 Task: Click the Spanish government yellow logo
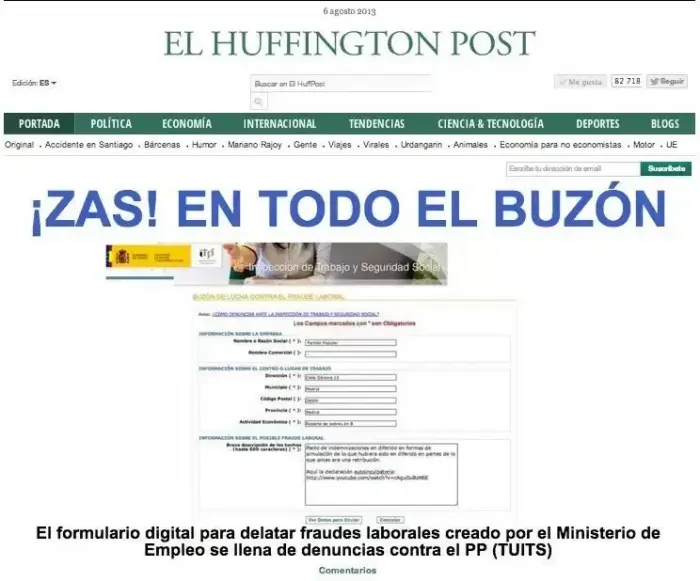point(148,256)
